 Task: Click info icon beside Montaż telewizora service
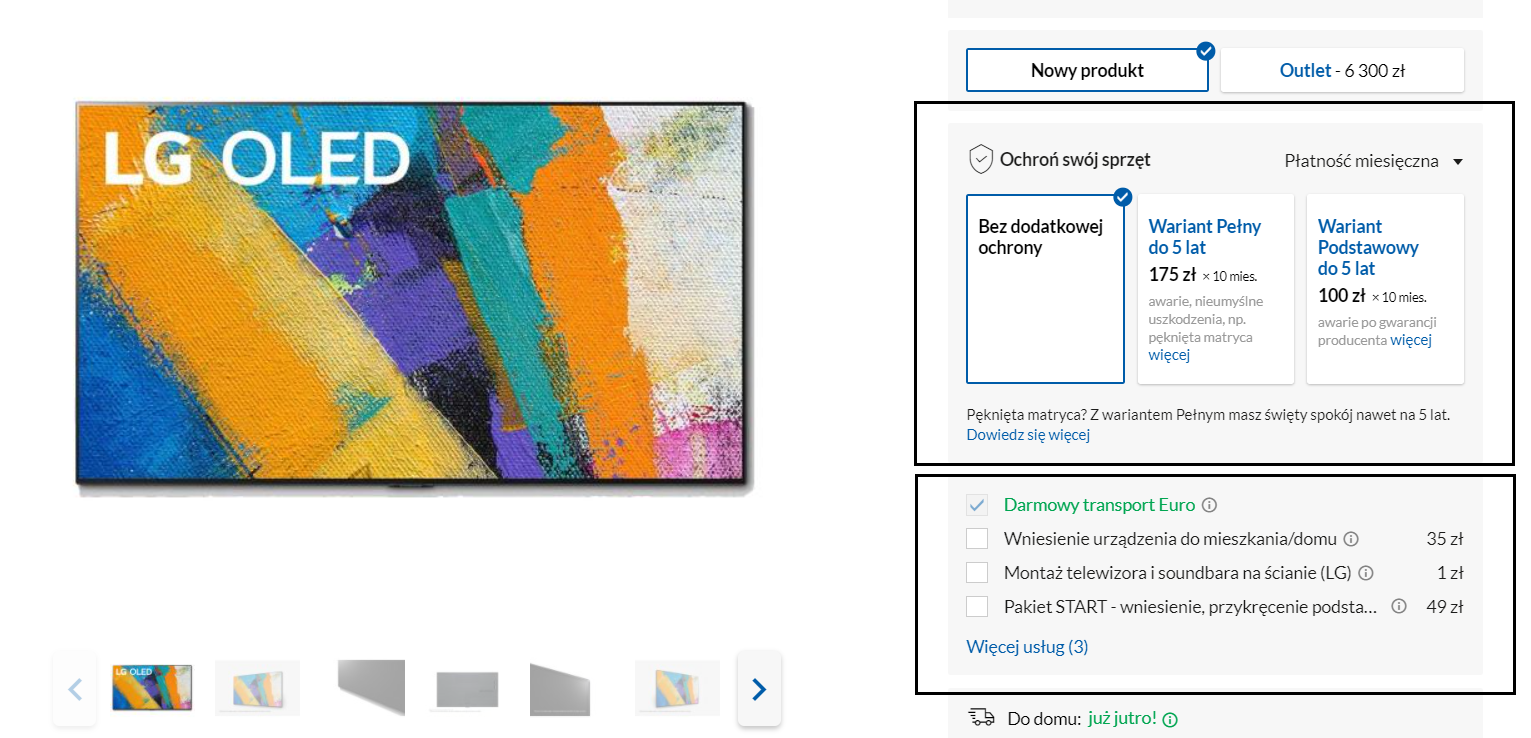point(1366,573)
